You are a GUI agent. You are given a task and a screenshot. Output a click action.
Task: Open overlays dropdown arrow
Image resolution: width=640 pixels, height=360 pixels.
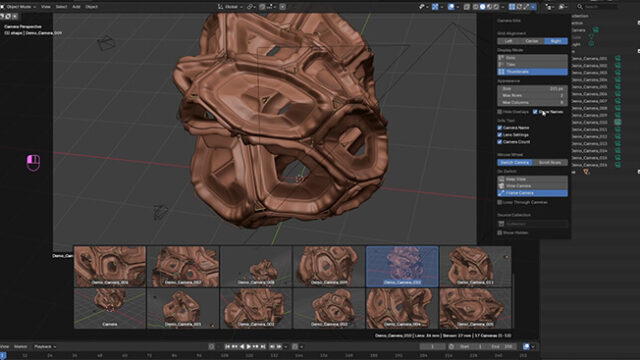tap(458, 7)
